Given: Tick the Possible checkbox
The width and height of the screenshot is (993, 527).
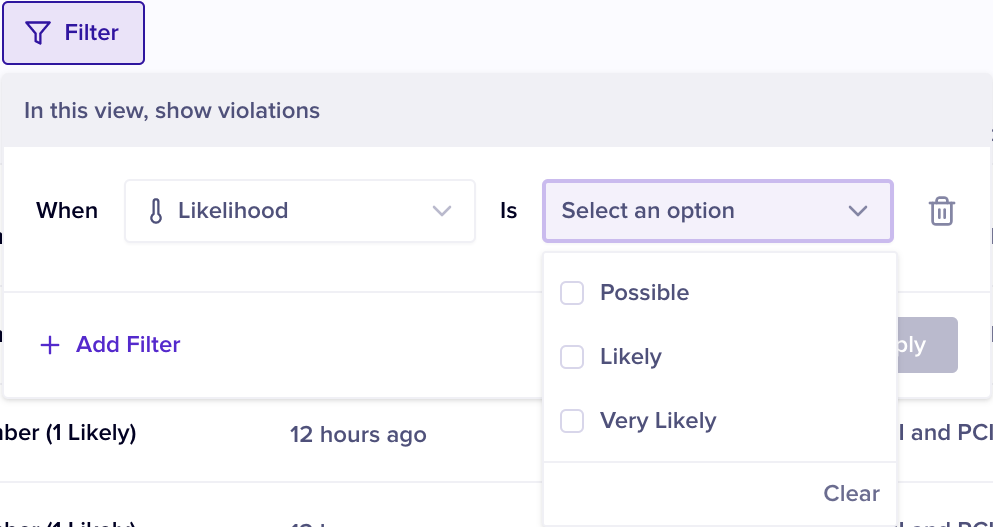Looking at the screenshot, I should point(572,293).
